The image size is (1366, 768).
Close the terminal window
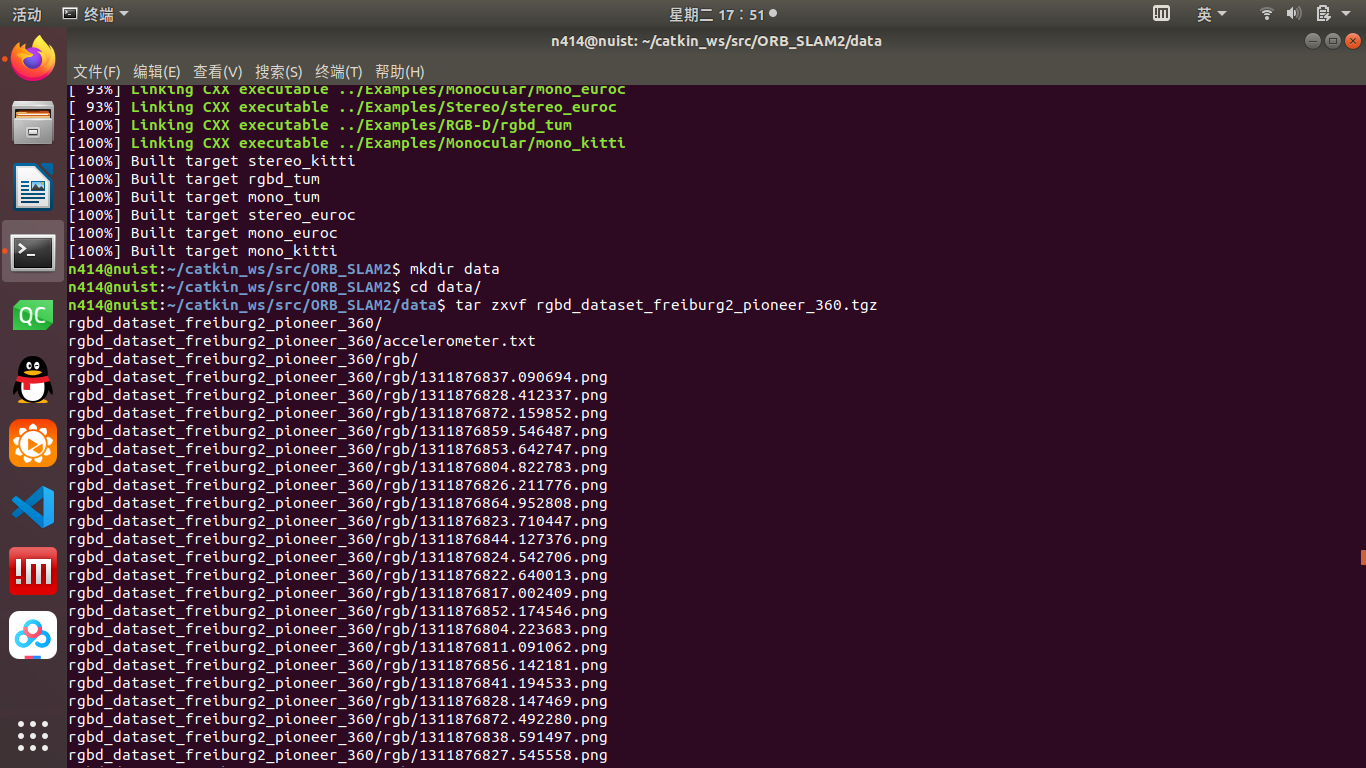pos(1353,41)
